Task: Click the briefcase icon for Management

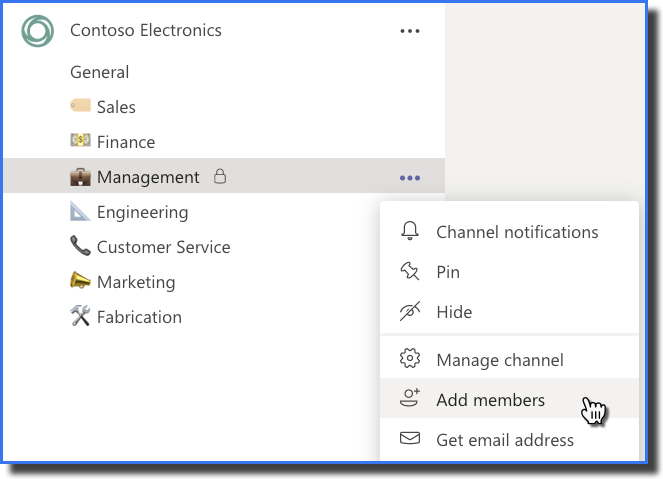Action: click(x=80, y=177)
